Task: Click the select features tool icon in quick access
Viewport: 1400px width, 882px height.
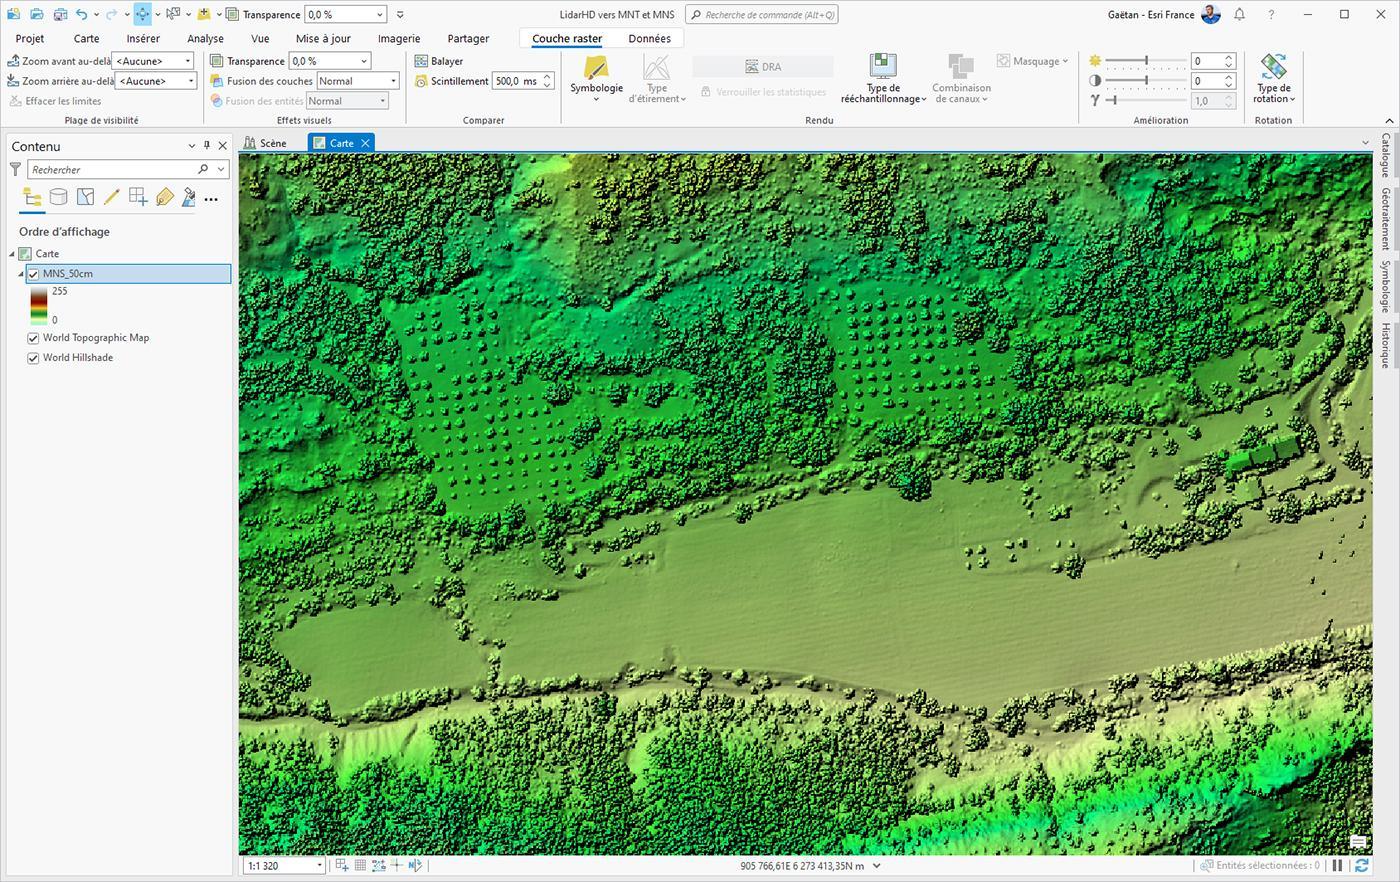Action: 174,15
